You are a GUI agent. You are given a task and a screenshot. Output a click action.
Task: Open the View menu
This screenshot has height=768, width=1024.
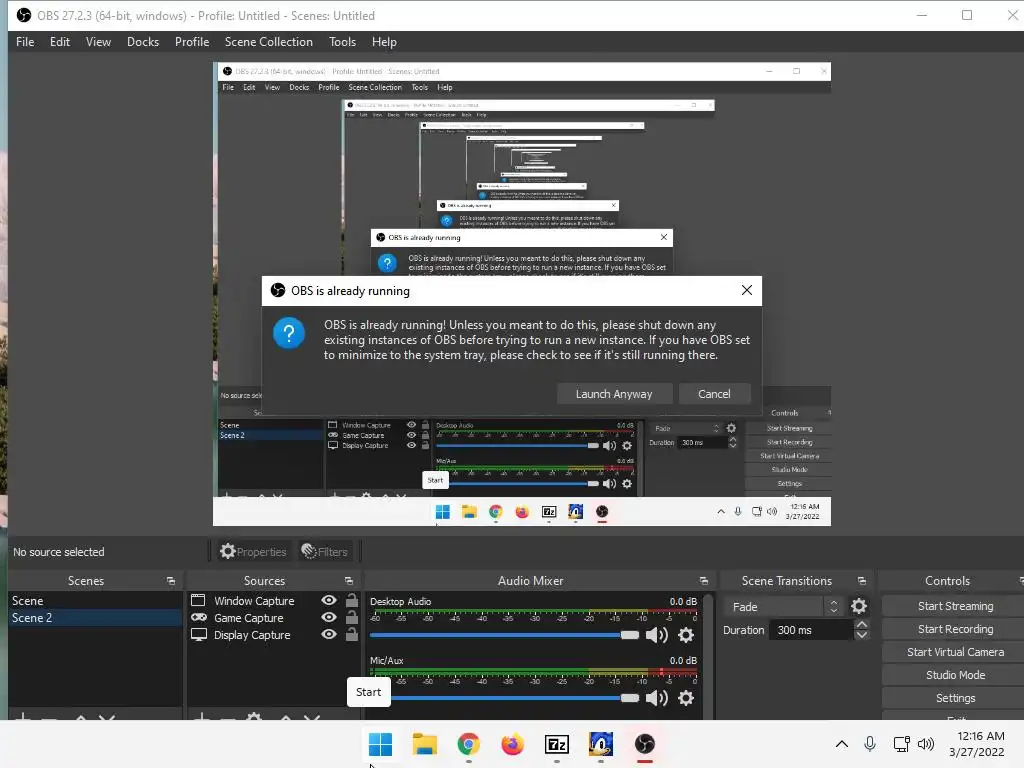pyautogui.click(x=98, y=42)
